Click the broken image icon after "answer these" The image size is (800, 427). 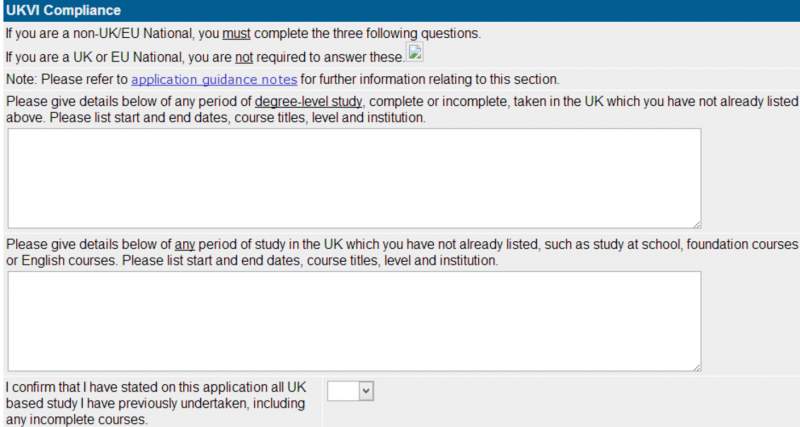[416, 54]
